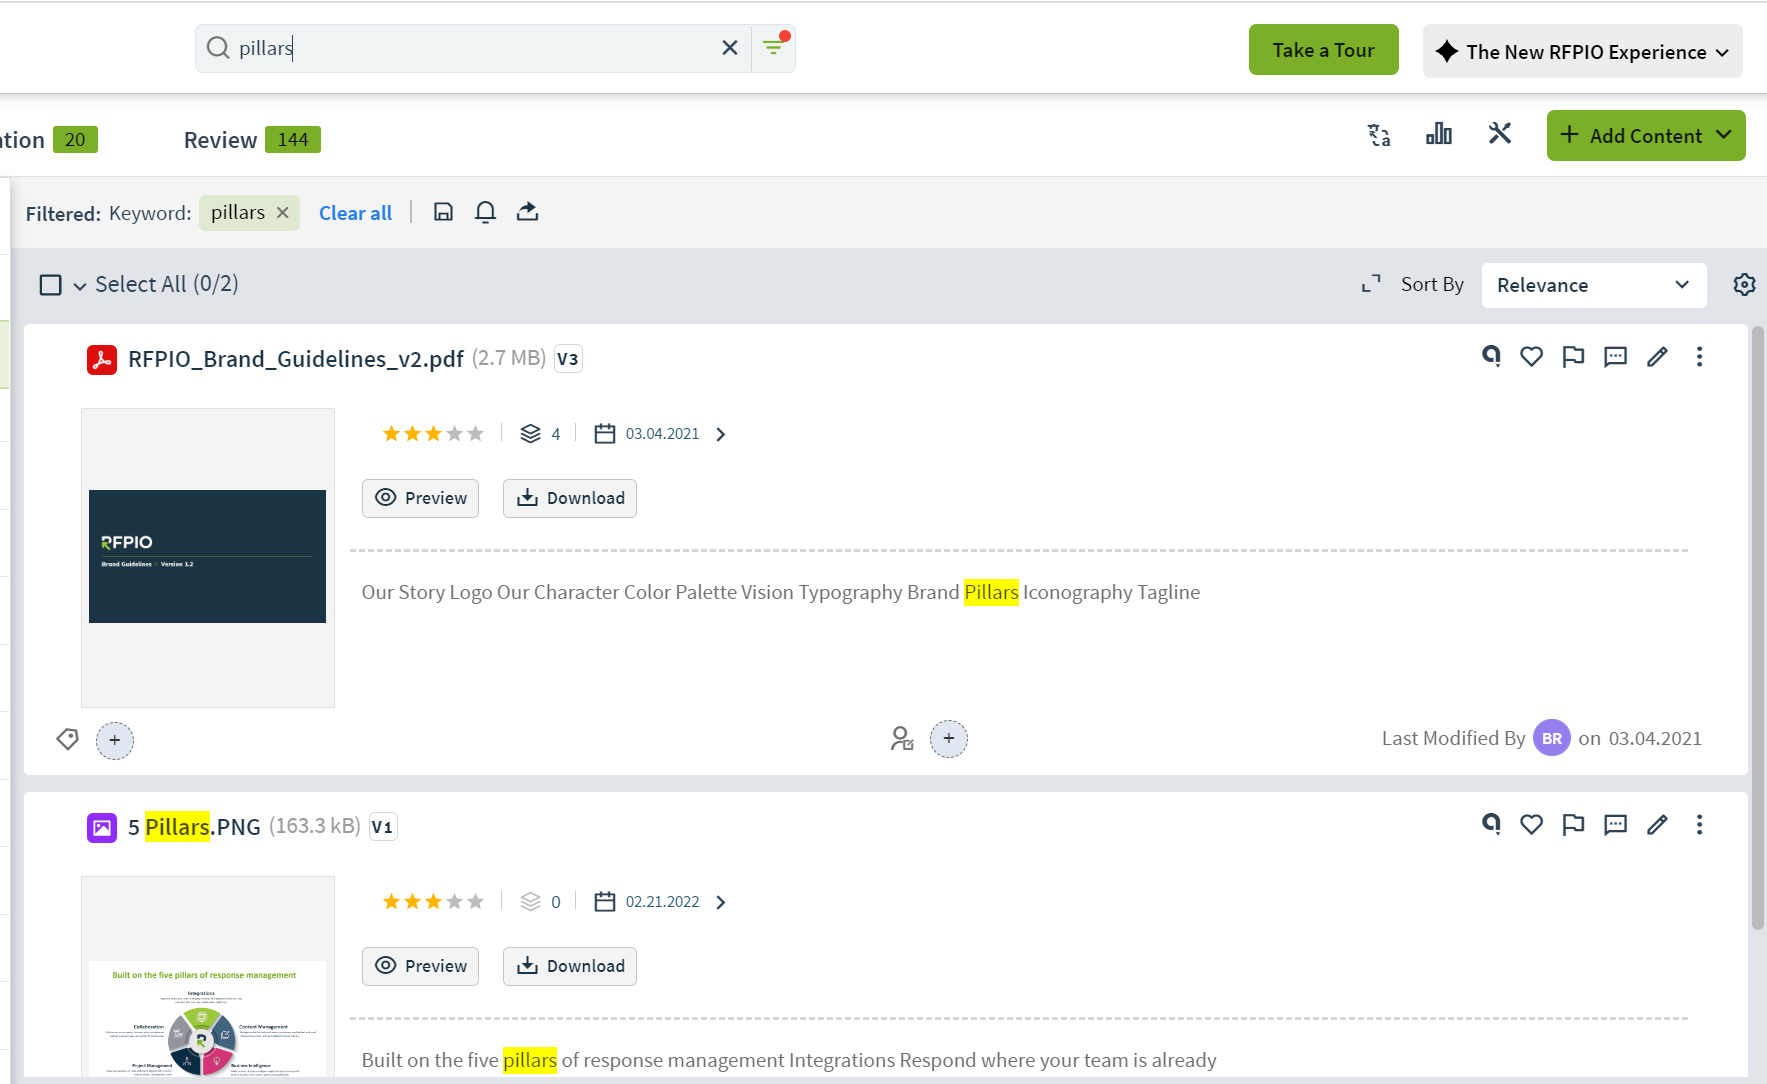Open the Brand Guidelines pdf thumbnail
The width and height of the screenshot is (1767, 1084).
coord(207,557)
